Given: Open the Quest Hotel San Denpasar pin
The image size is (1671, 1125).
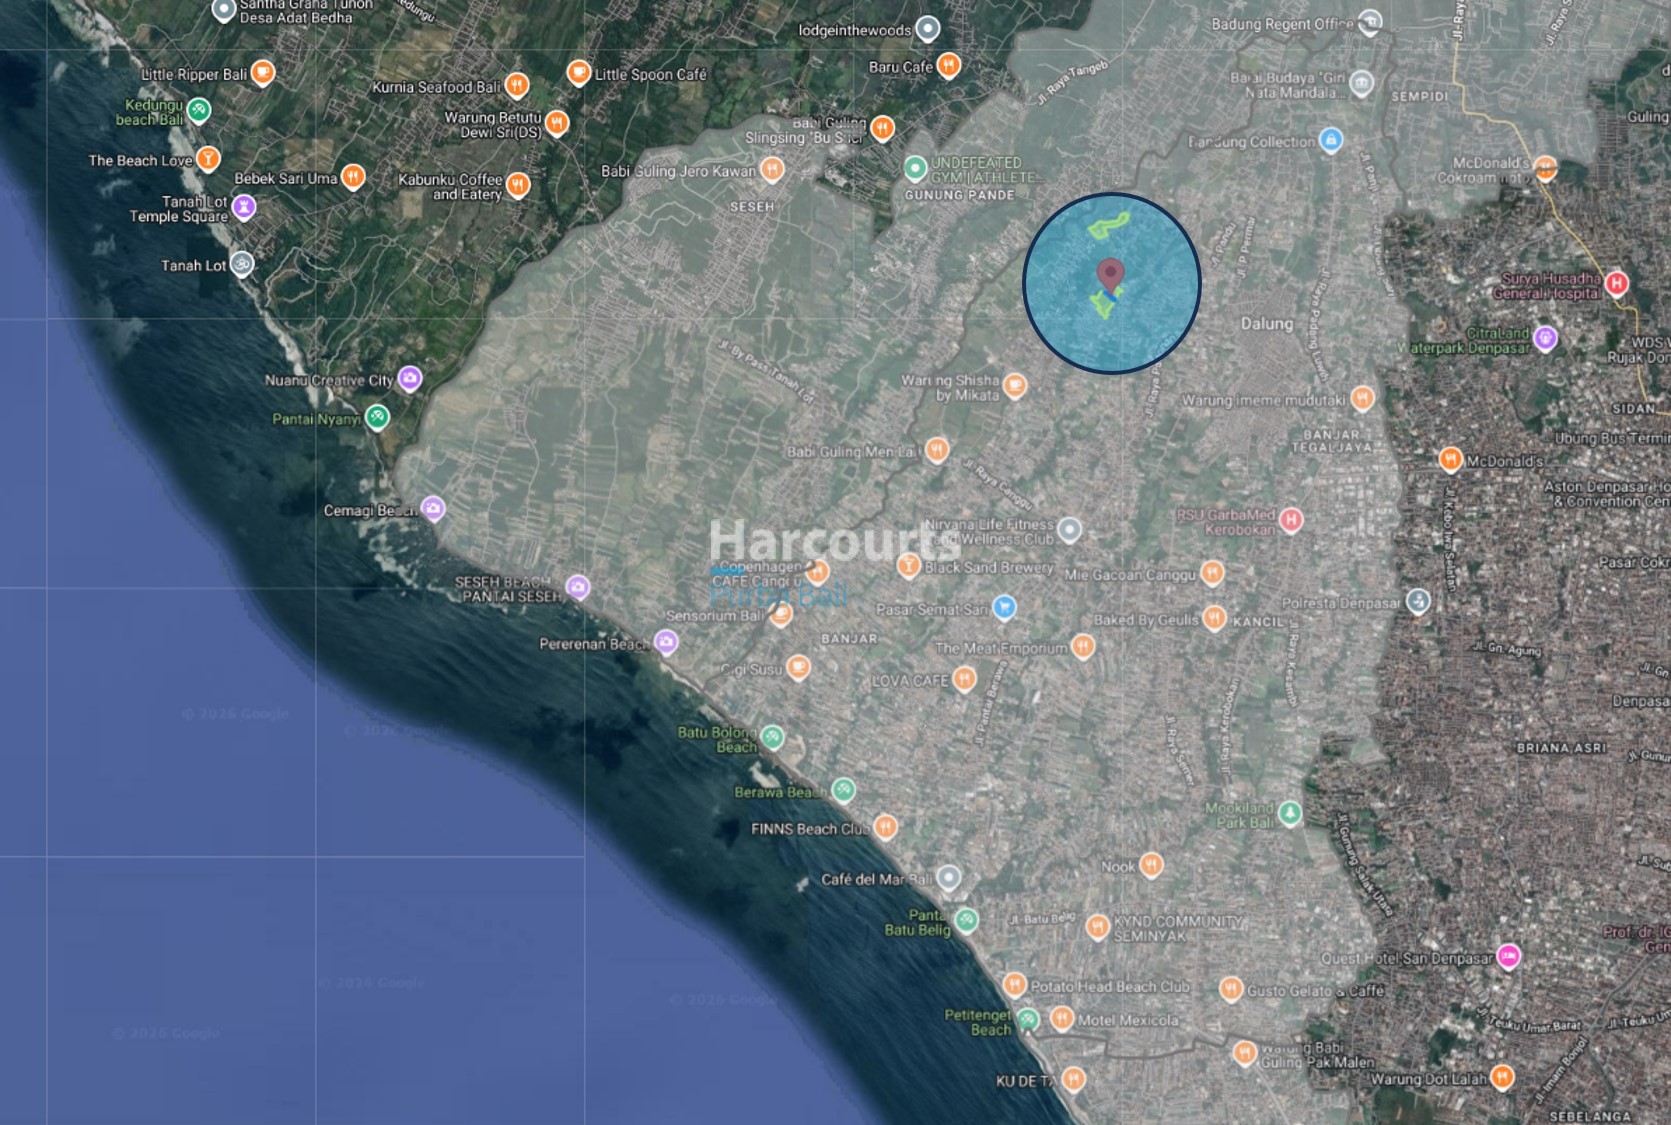Looking at the screenshot, I should [x=1508, y=956].
